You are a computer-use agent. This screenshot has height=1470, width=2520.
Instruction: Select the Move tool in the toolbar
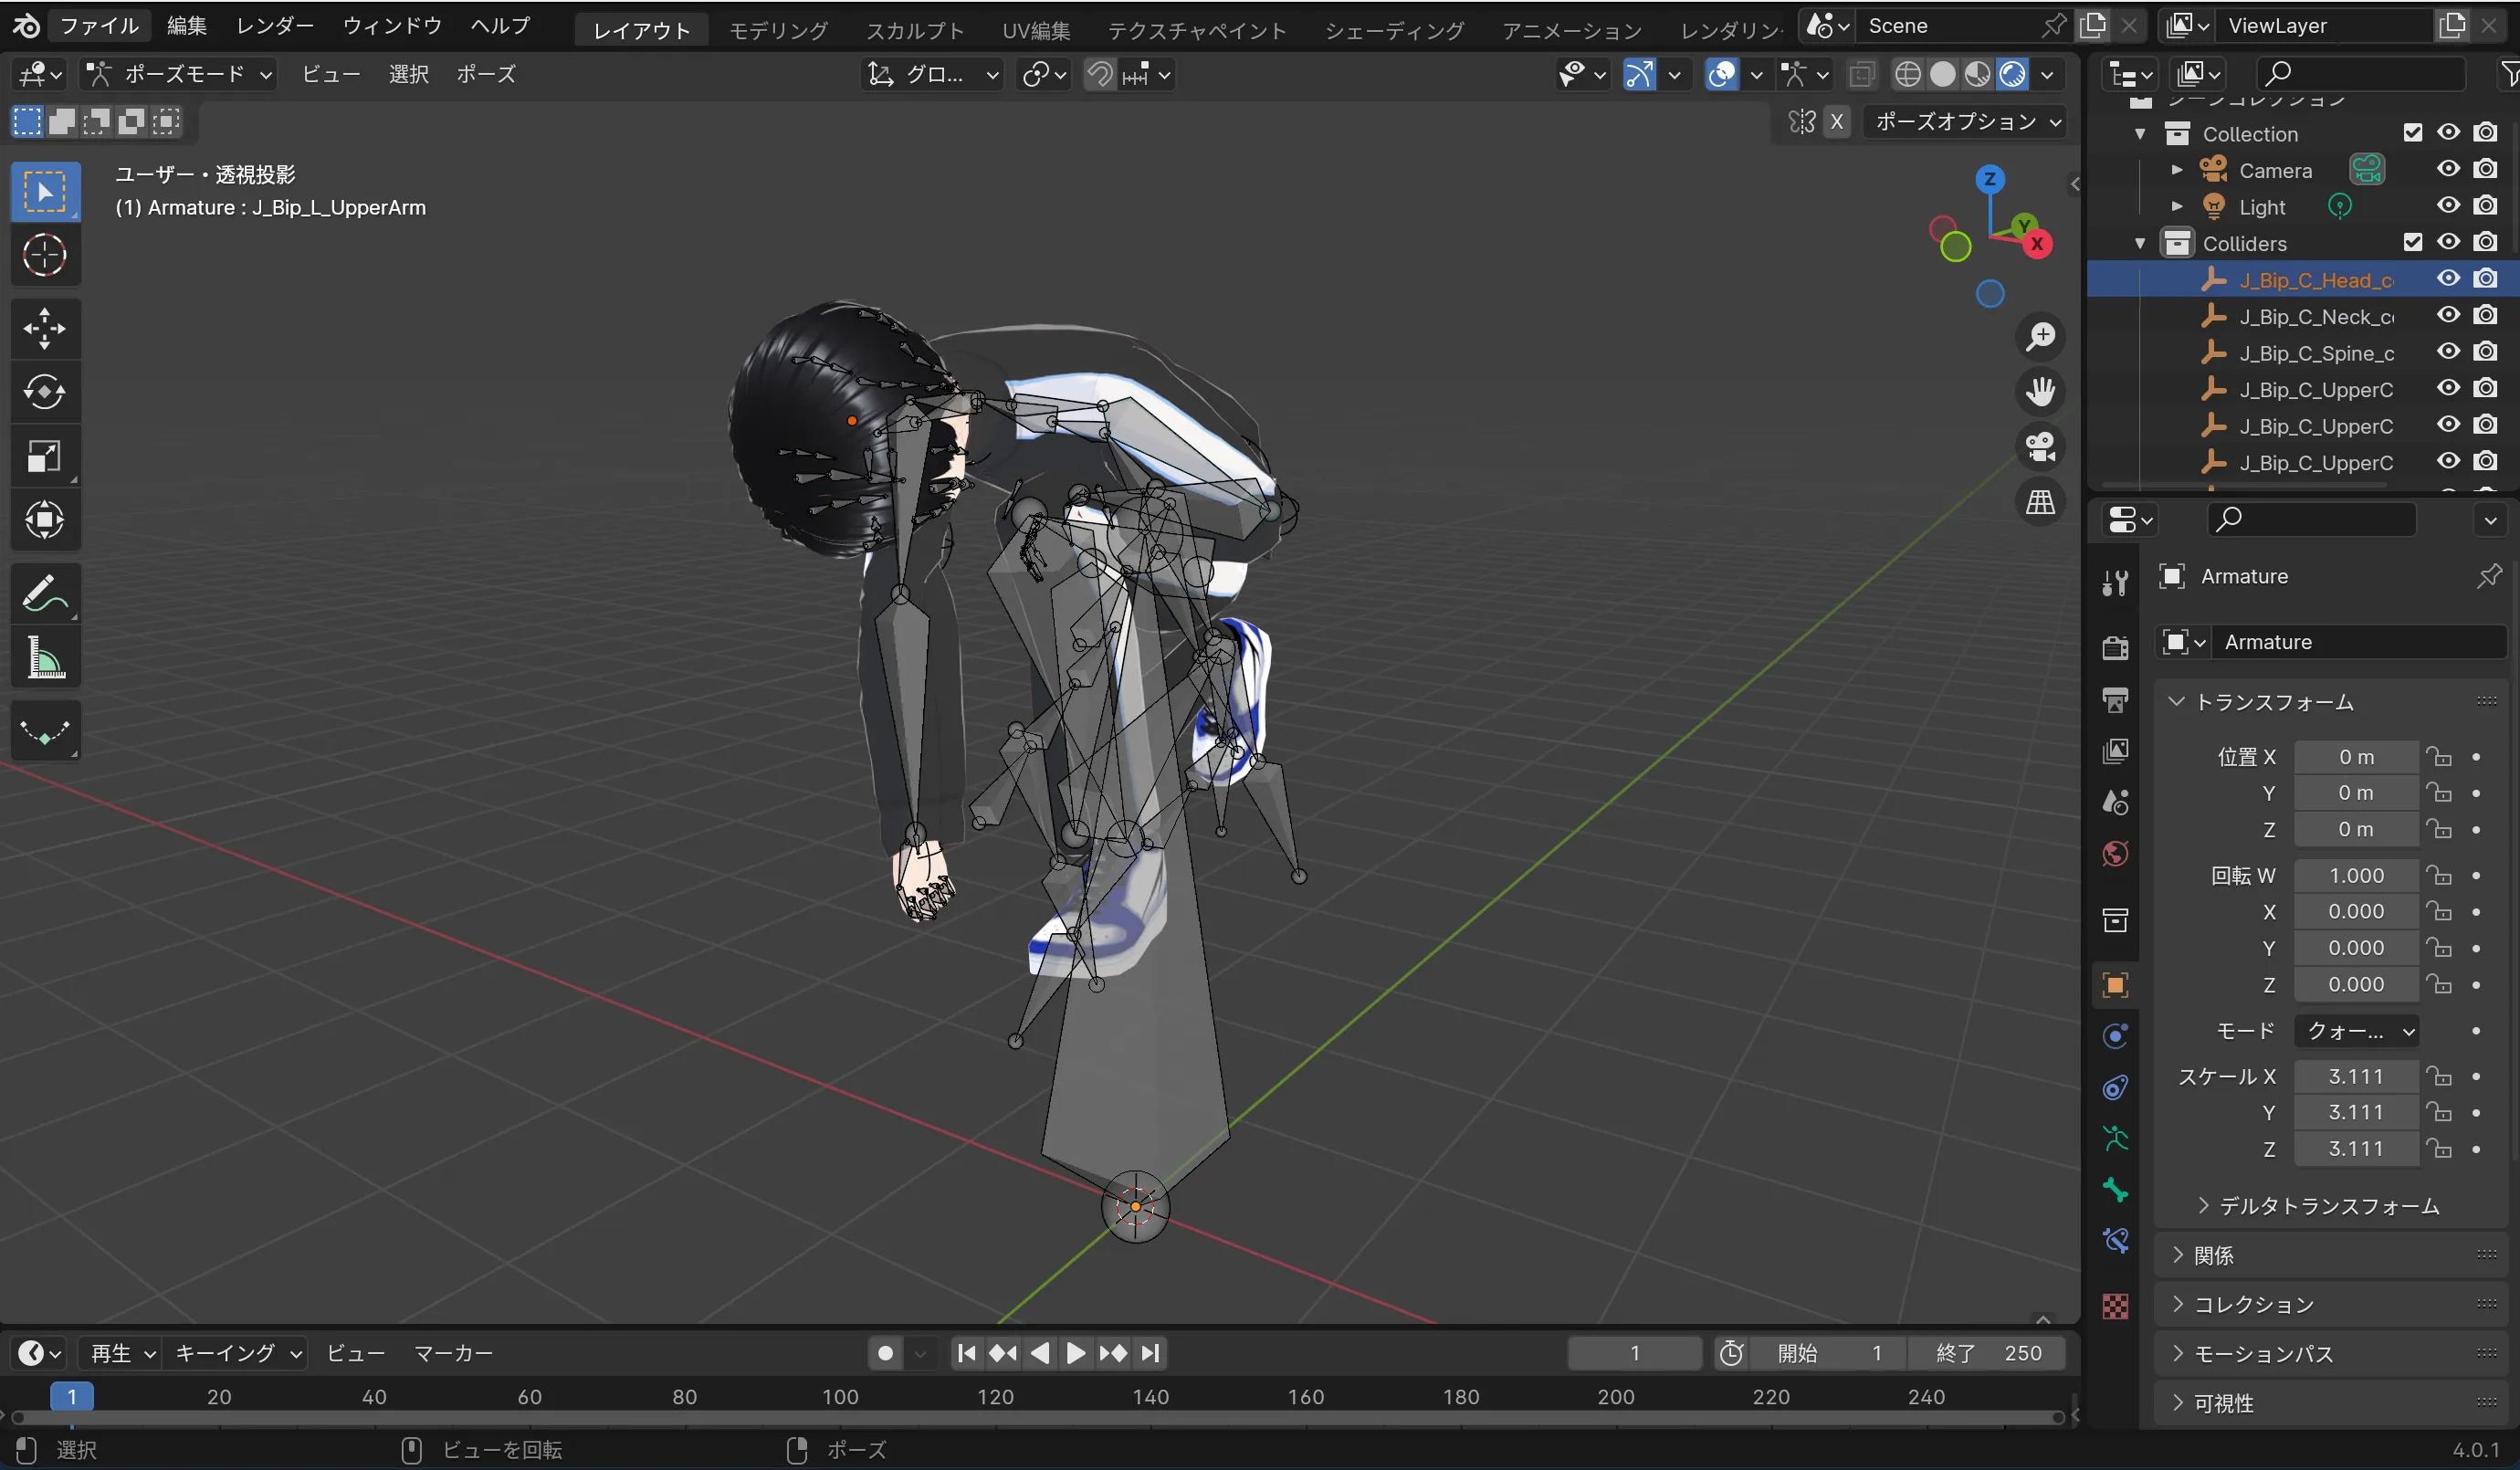(44, 328)
